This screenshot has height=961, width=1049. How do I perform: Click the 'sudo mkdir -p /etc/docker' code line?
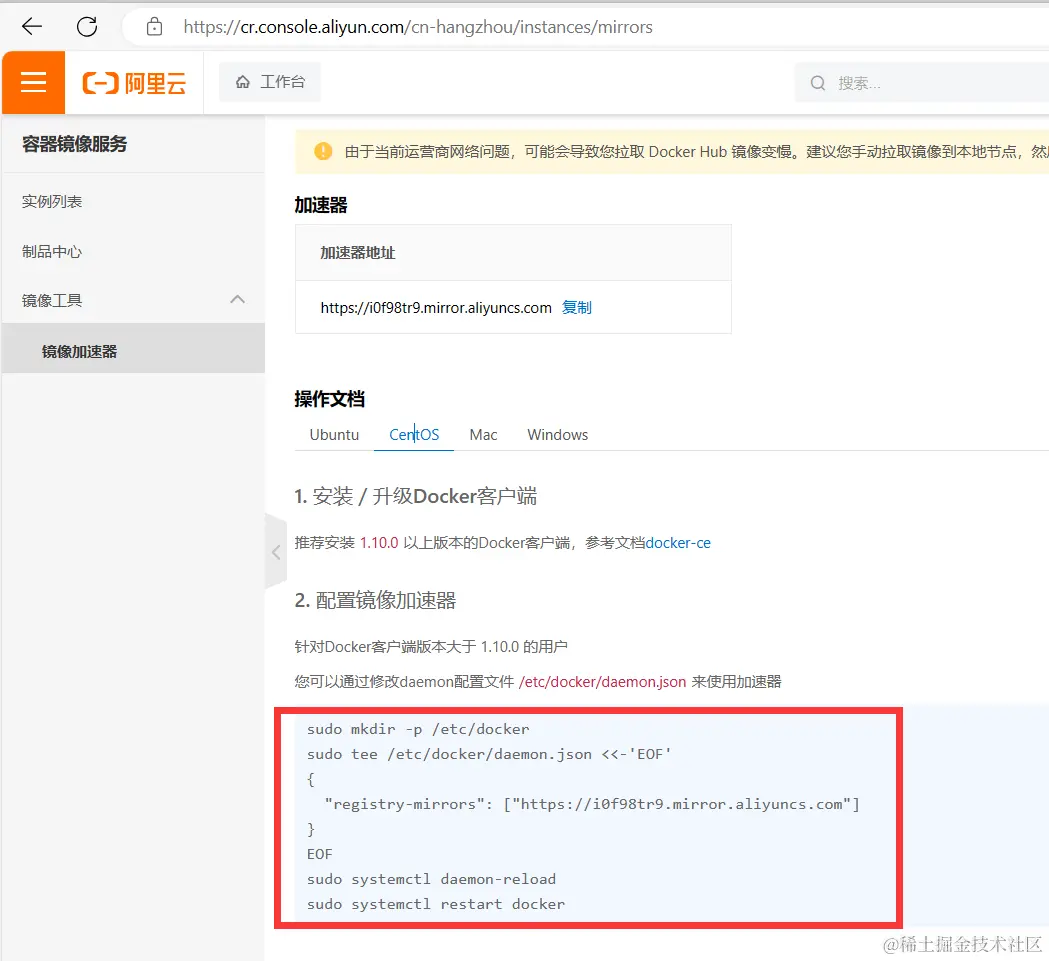pyautogui.click(x=417, y=729)
